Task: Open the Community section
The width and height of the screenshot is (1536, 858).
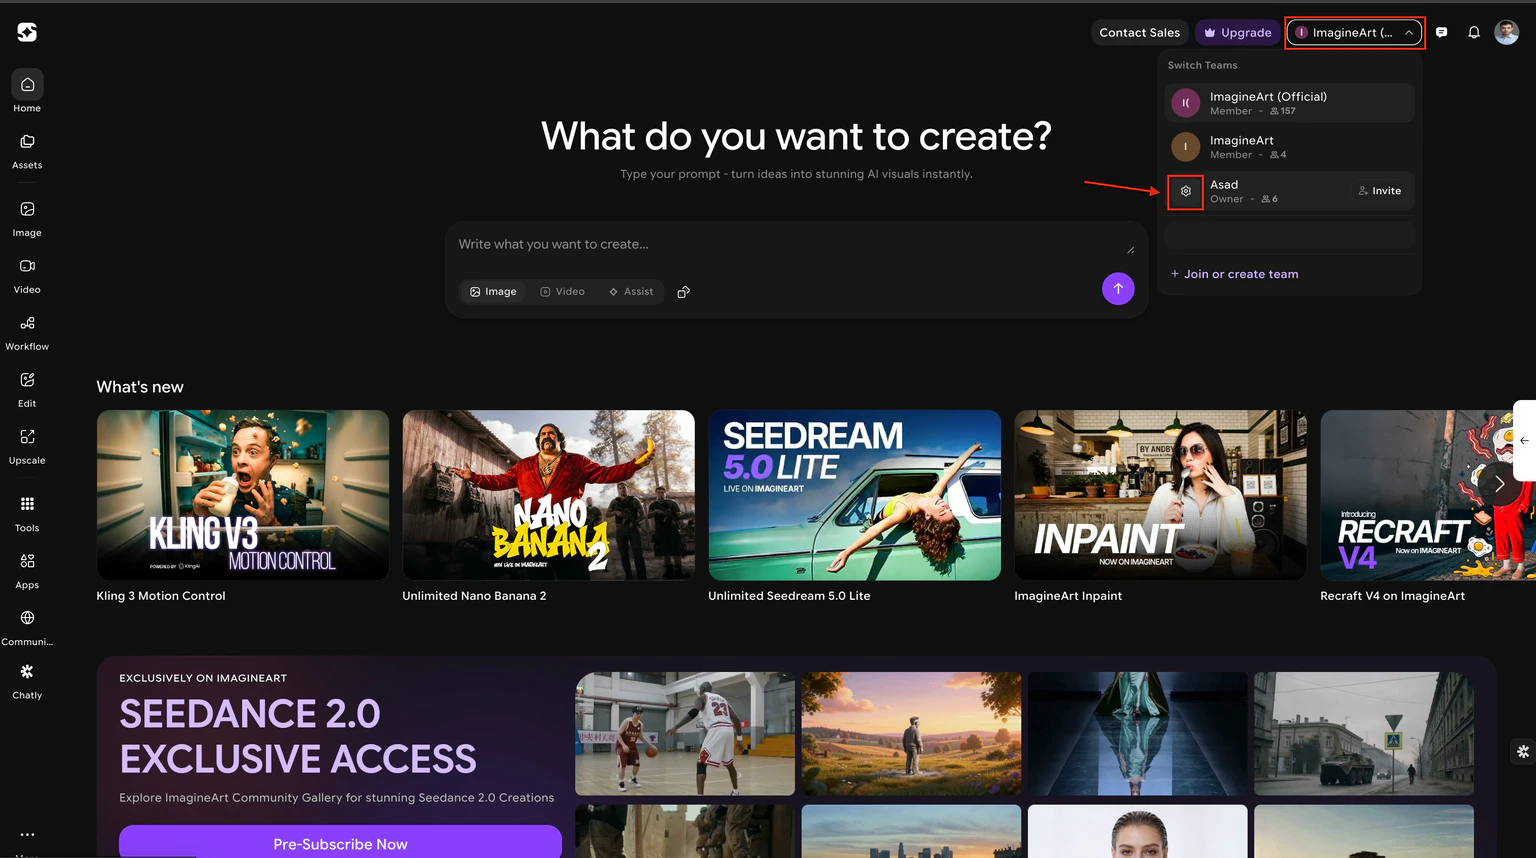Action: click(x=27, y=627)
